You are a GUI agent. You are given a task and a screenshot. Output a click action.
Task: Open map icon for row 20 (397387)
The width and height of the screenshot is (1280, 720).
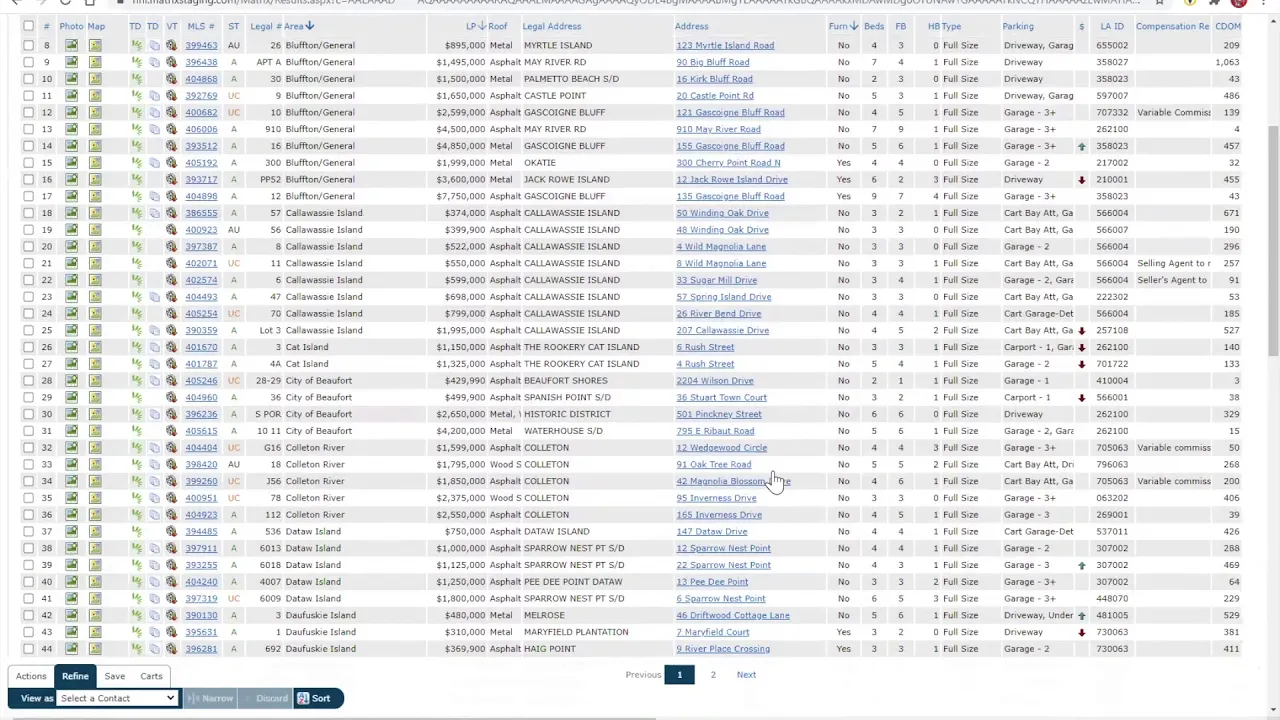95,246
